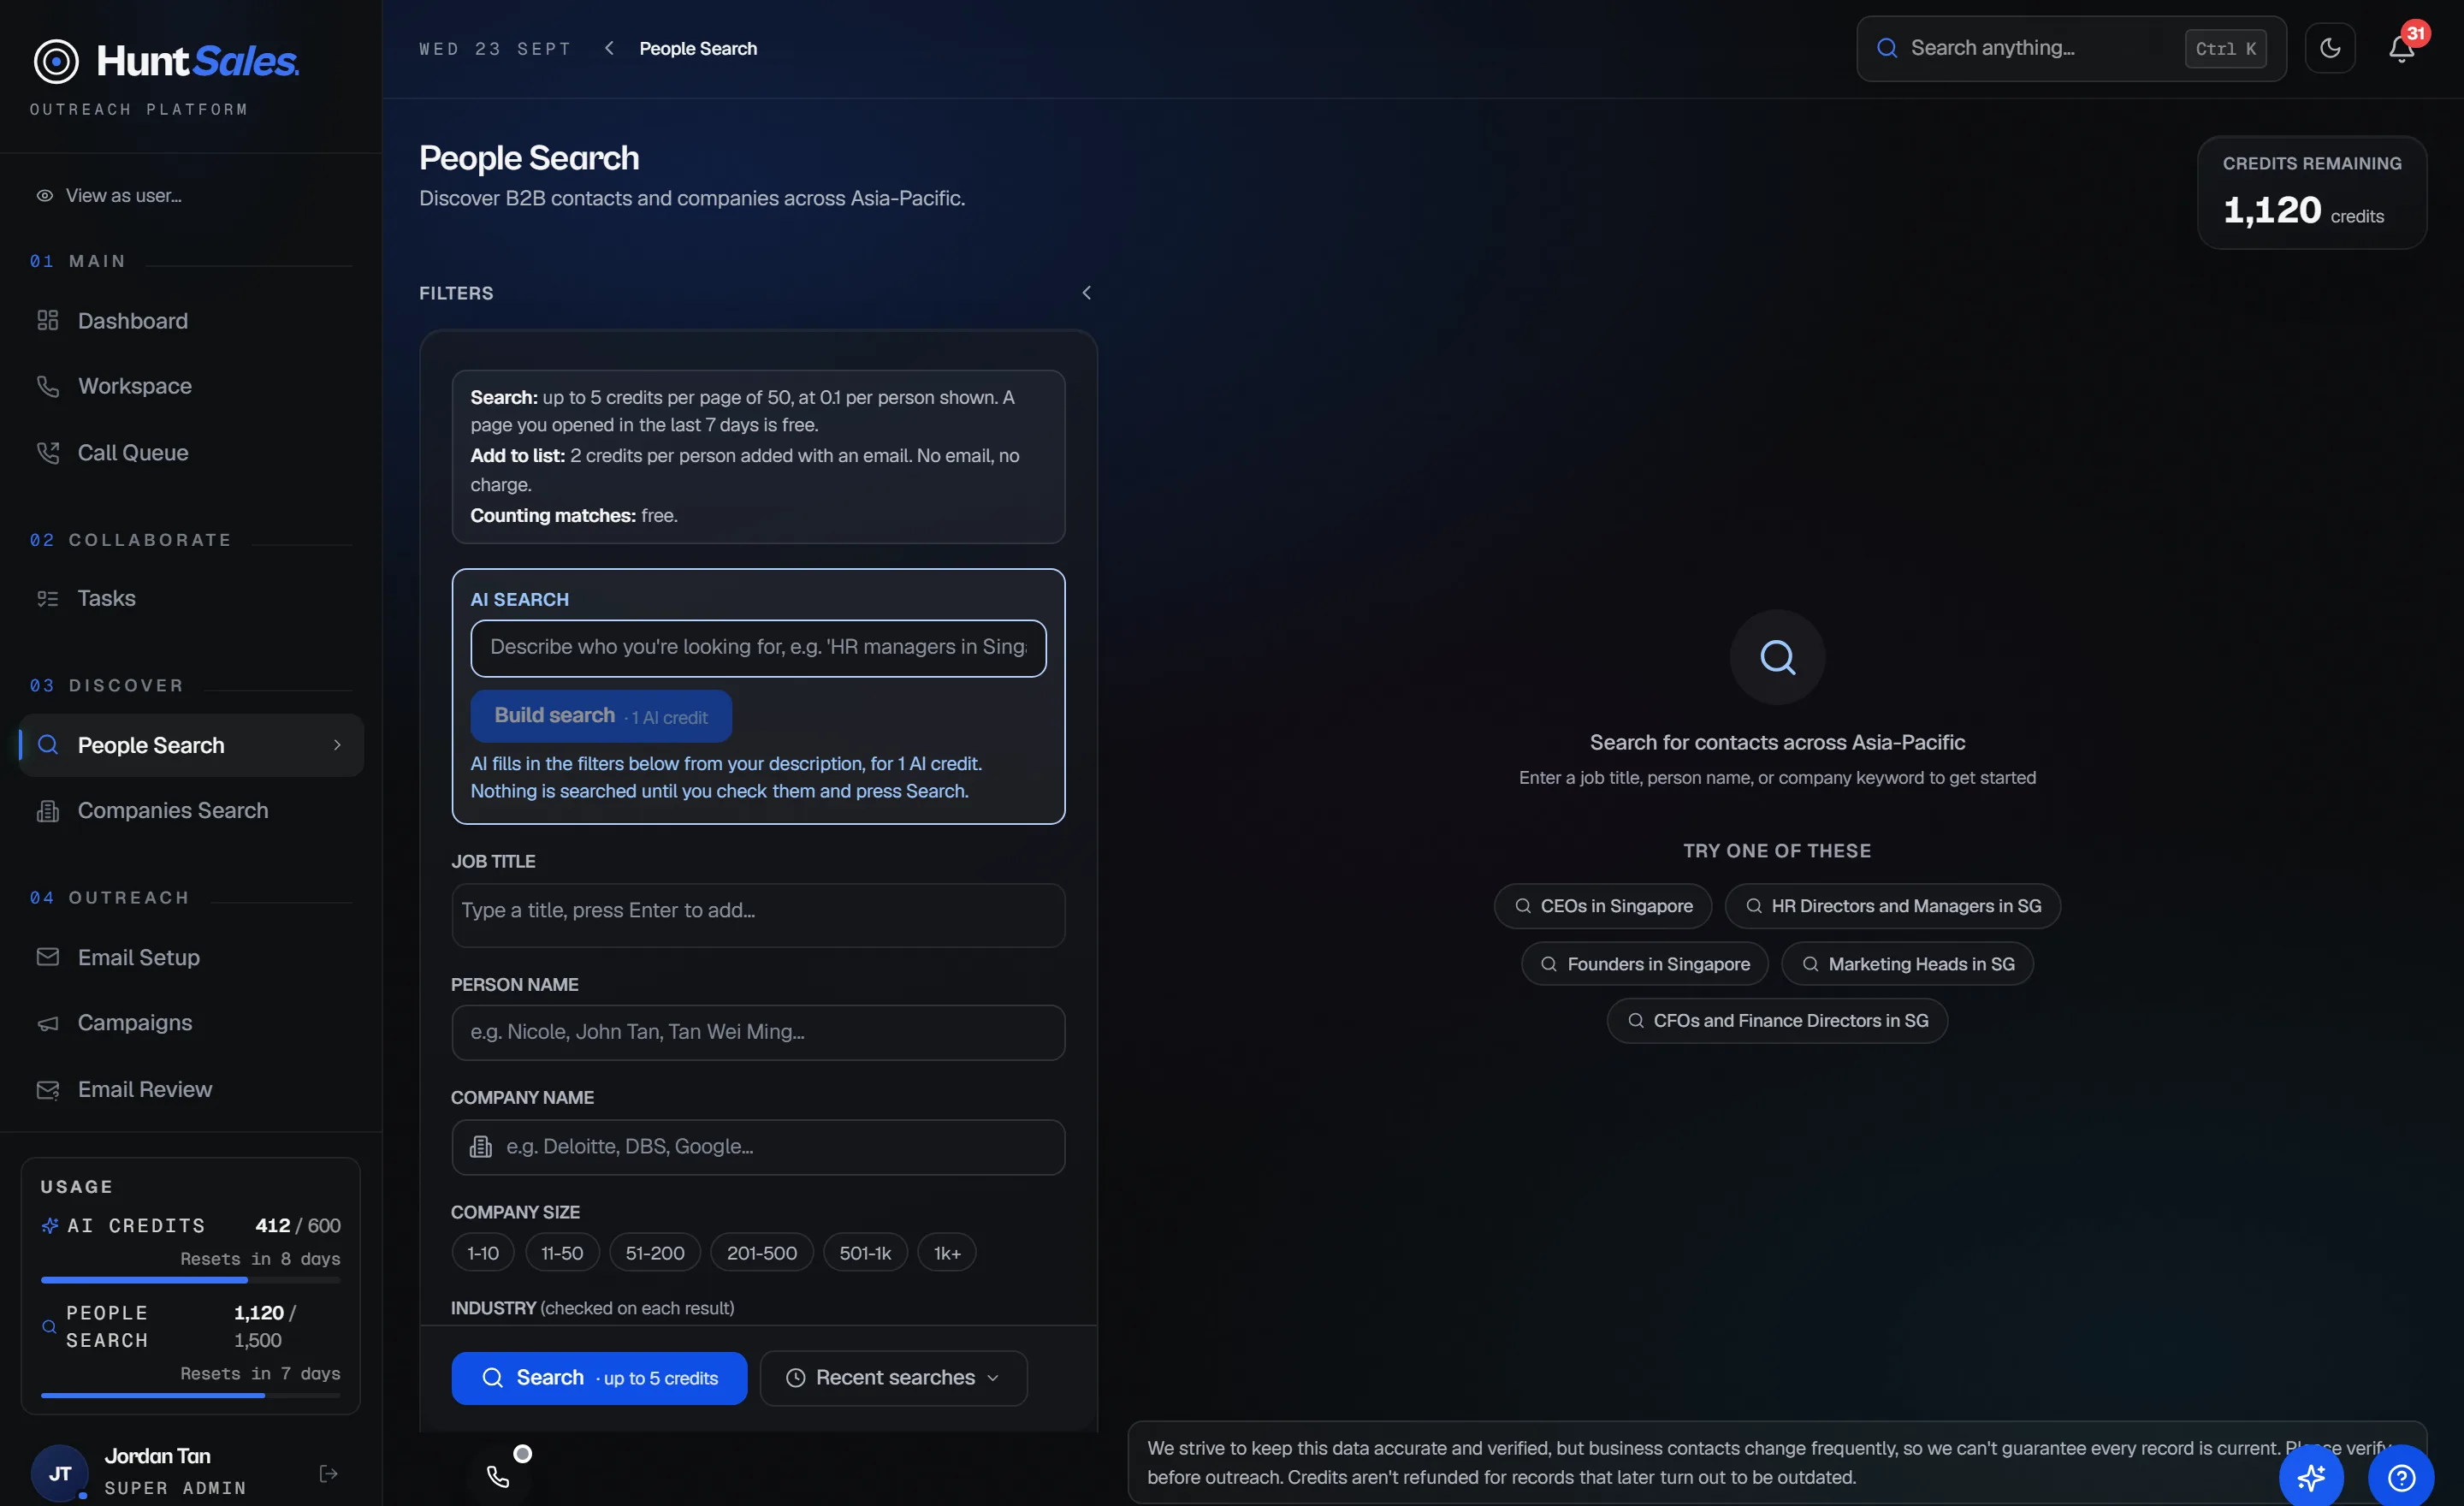
Task: Go to Call Queue
Action: [x=190, y=453]
